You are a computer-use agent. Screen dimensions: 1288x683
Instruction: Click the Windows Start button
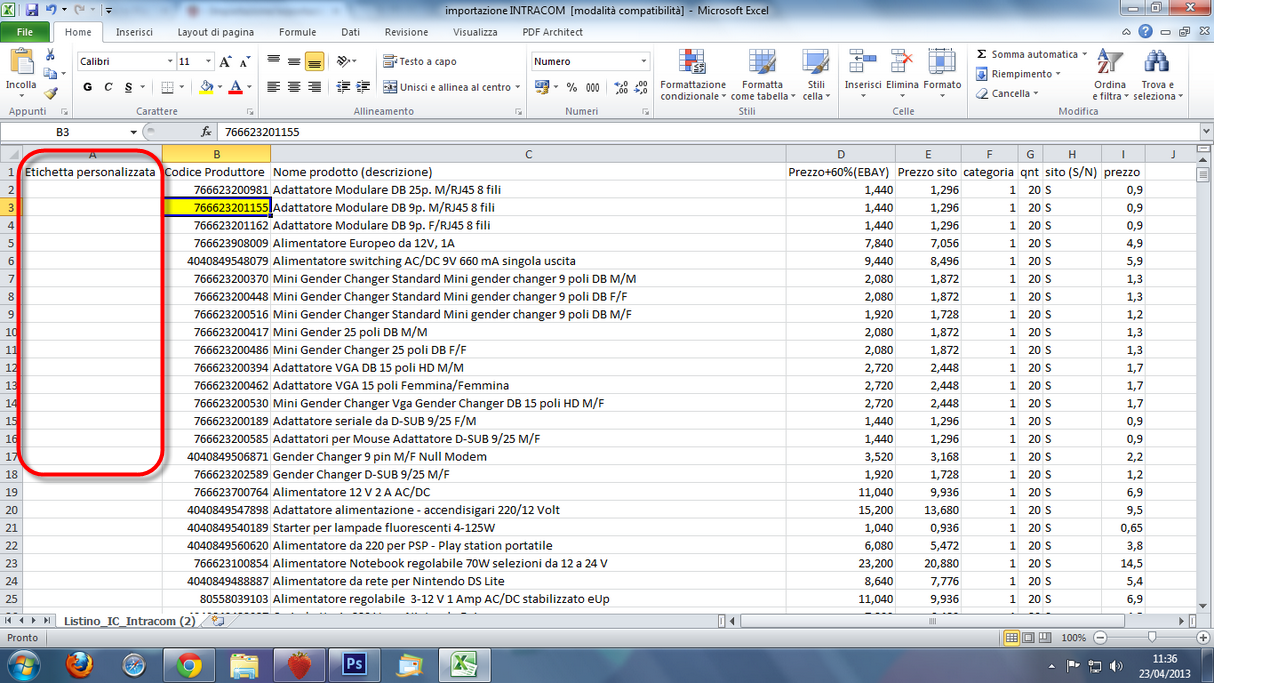24,664
